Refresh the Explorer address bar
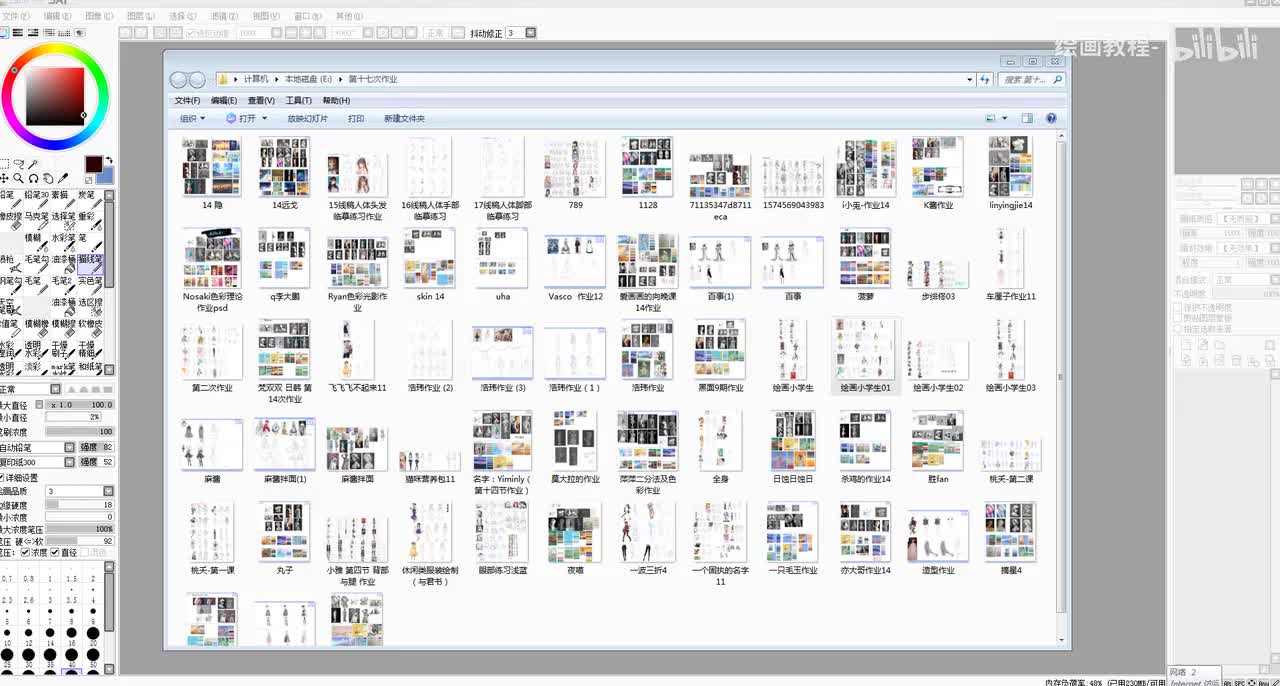Screen dimensions: 1280x686 [985, 79]
